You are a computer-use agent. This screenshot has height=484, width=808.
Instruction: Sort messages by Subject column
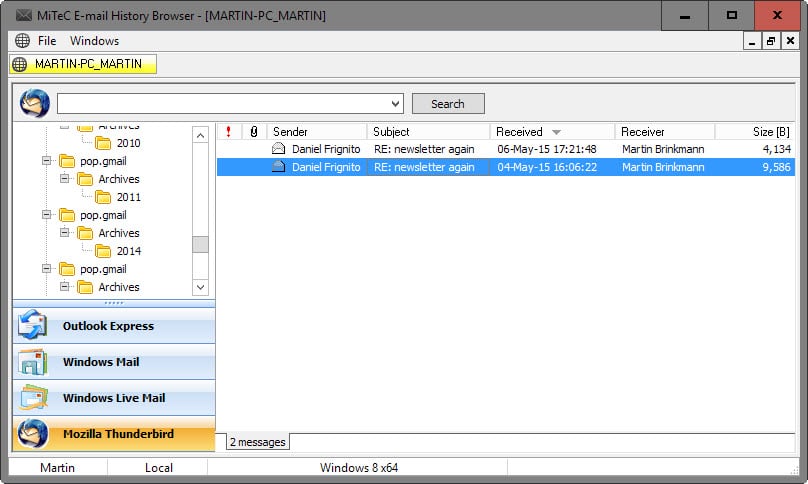coord(428,131)
